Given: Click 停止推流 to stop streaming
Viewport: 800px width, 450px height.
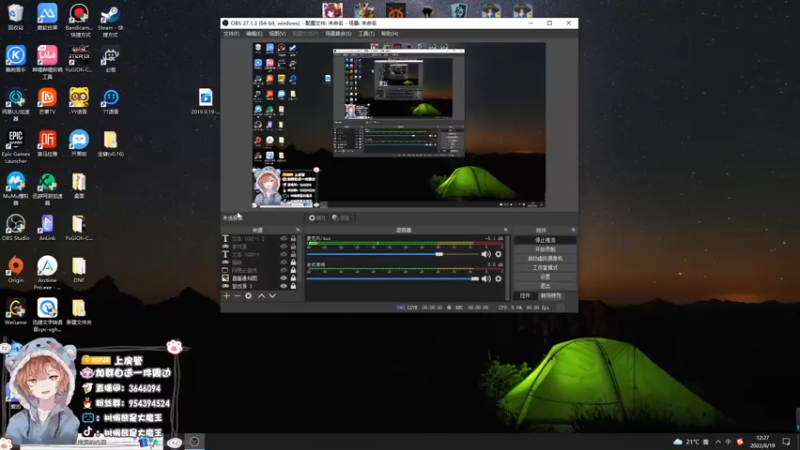Looking at the screenshot, I should point(545,240).
